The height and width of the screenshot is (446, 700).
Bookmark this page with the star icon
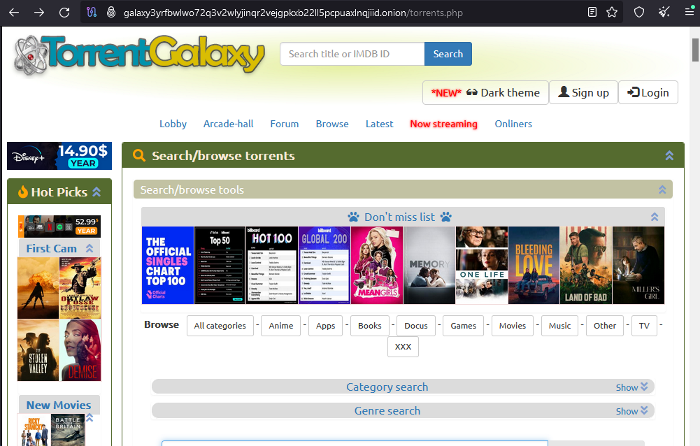click(612, 13)
